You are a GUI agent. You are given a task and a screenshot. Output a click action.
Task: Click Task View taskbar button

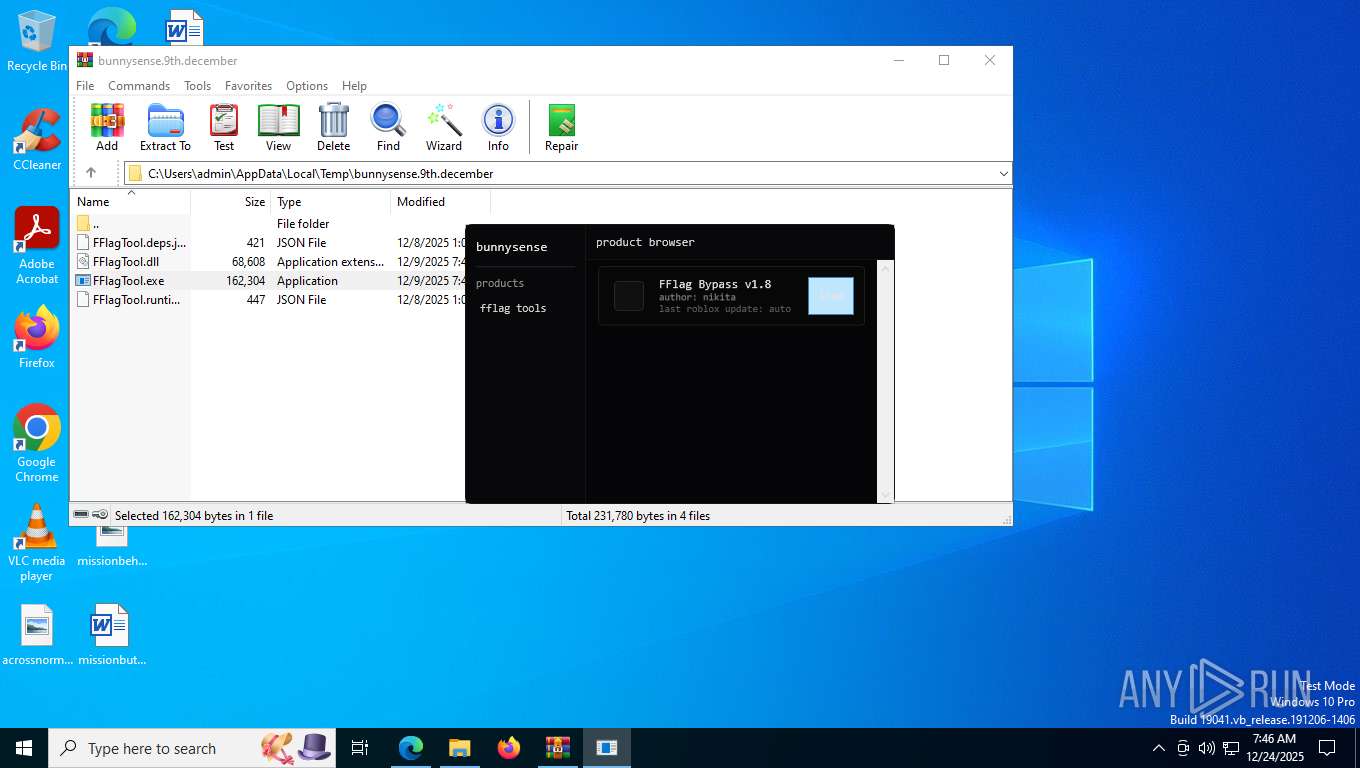(x=360, y=748)
